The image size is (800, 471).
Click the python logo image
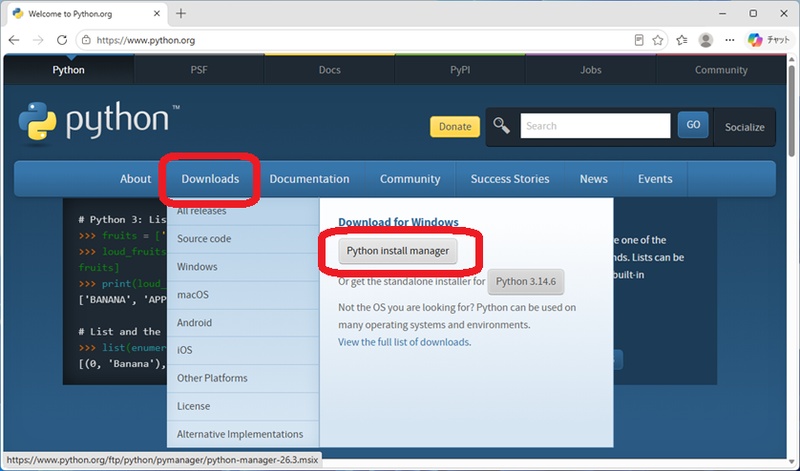coord(99,122)
